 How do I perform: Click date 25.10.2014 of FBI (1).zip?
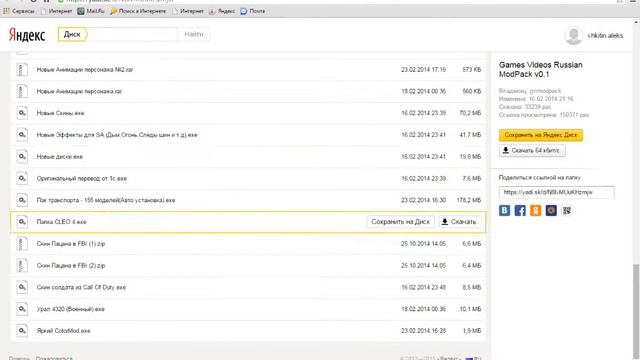[x=423, y=244]
